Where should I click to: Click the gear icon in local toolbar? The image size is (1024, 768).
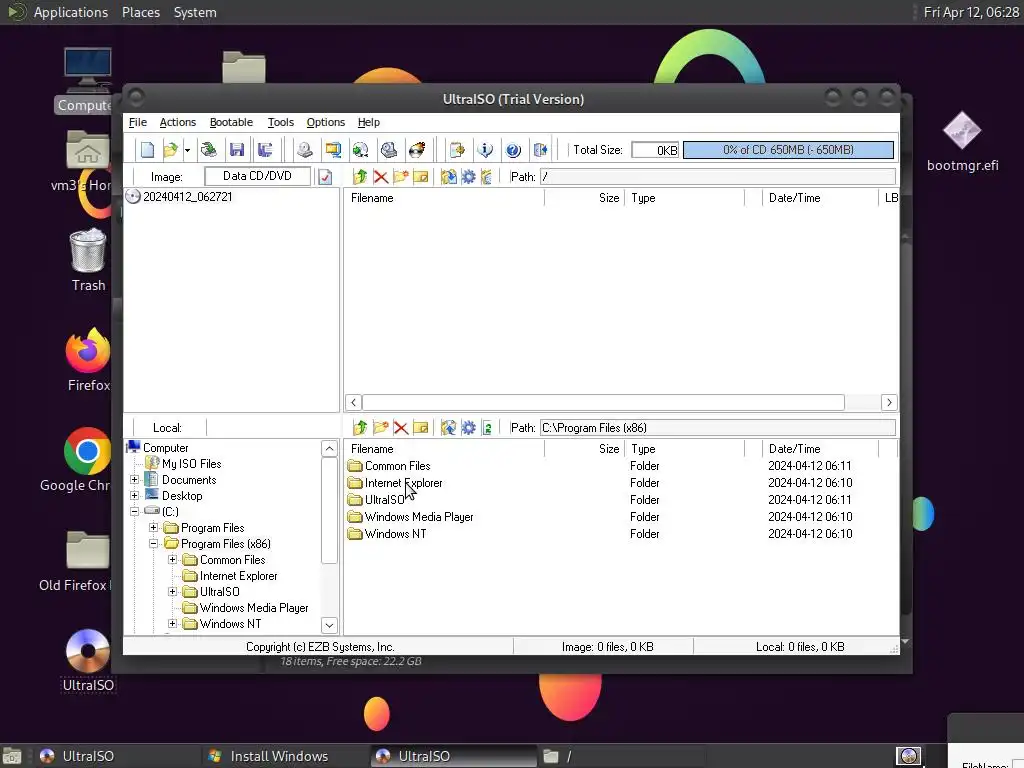[468, 428]
